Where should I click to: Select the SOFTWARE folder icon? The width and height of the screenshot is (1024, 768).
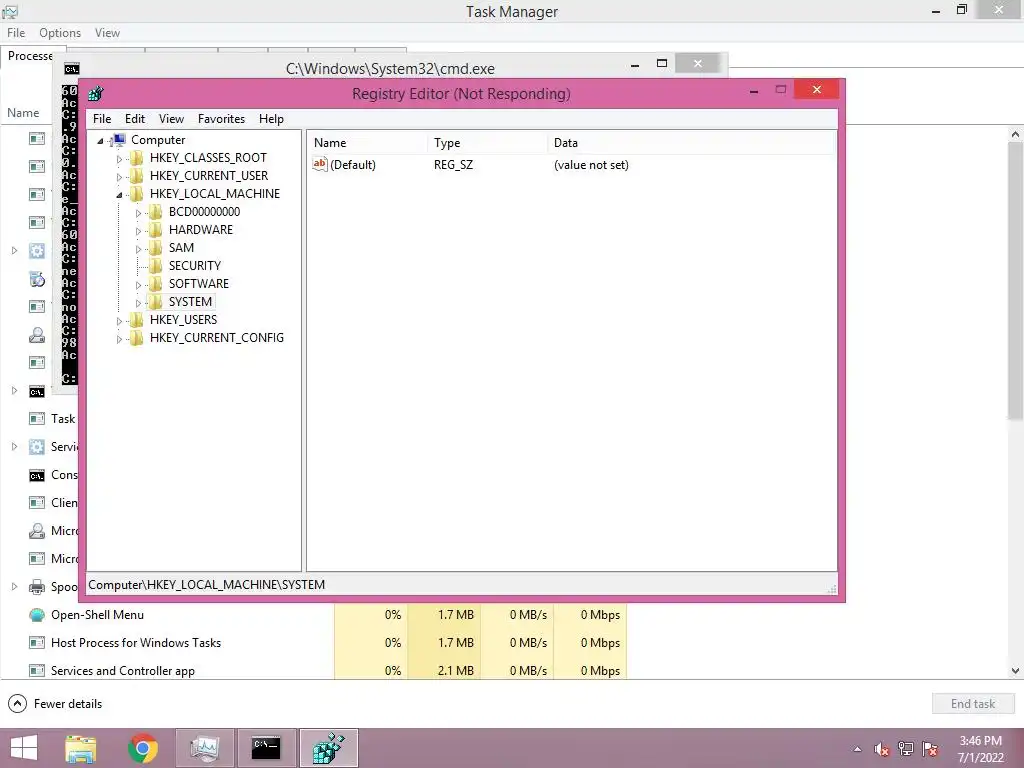[155, 283]
